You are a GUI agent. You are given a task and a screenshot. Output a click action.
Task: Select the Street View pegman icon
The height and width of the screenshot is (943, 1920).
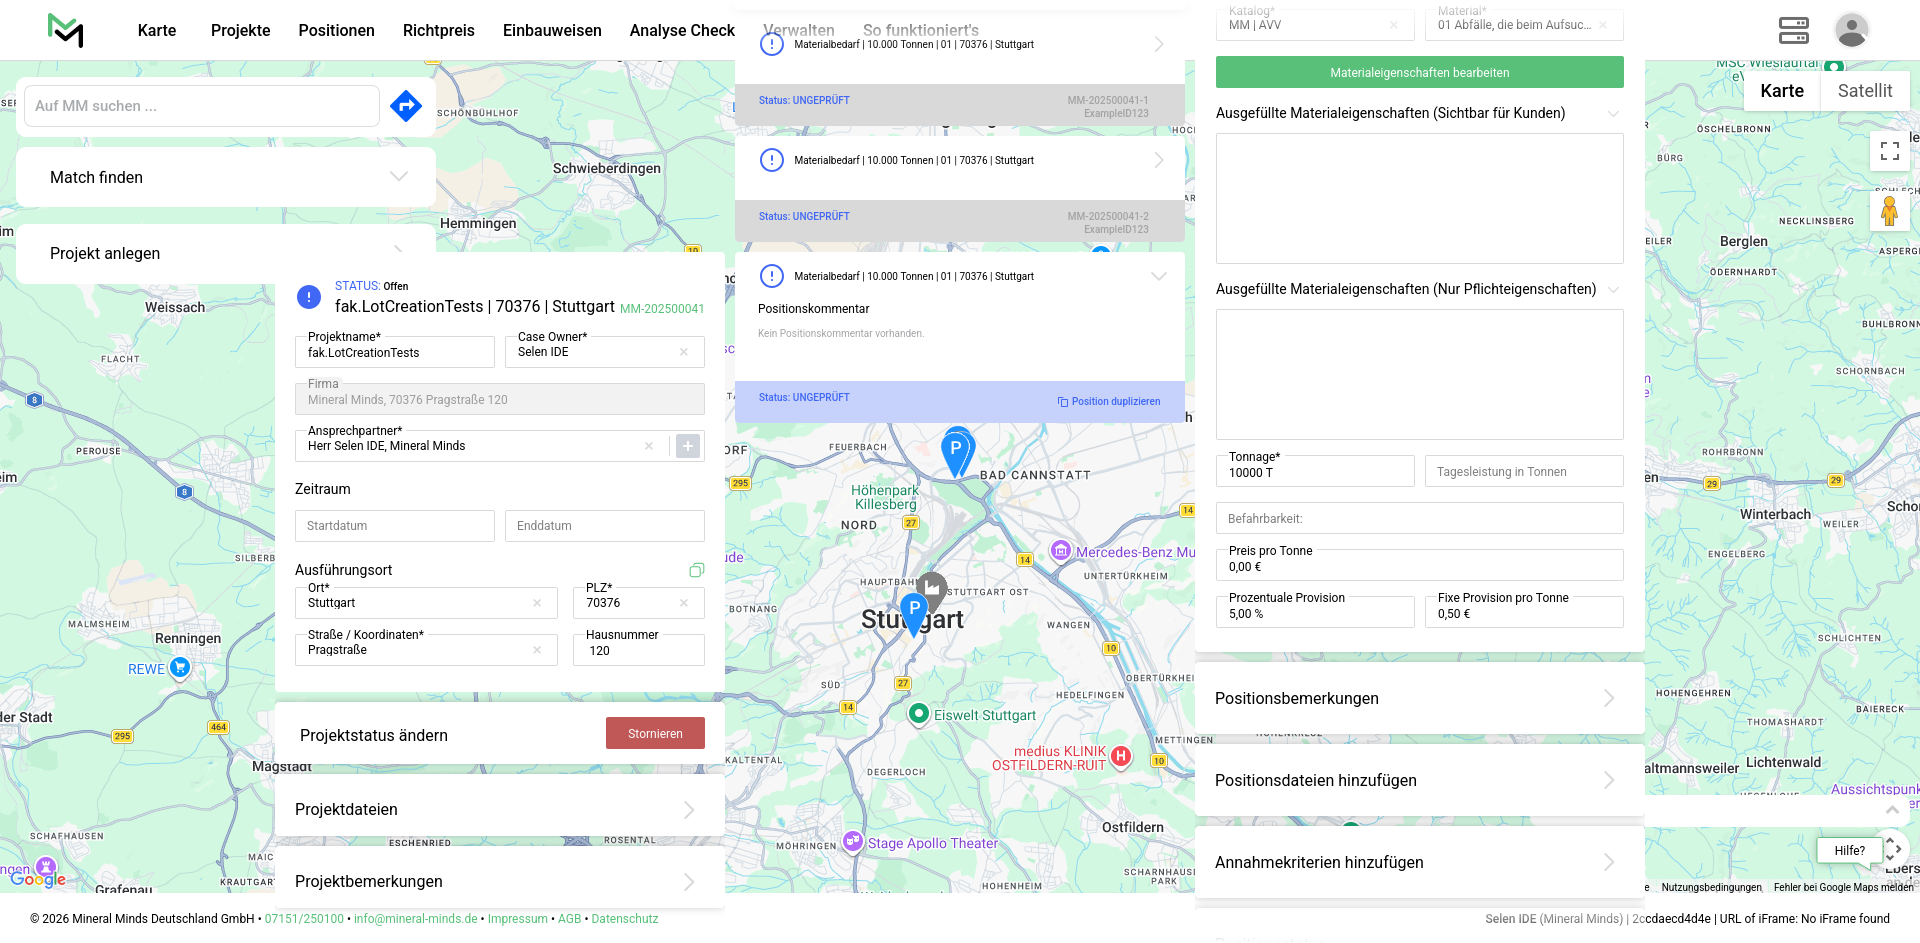1889,212
